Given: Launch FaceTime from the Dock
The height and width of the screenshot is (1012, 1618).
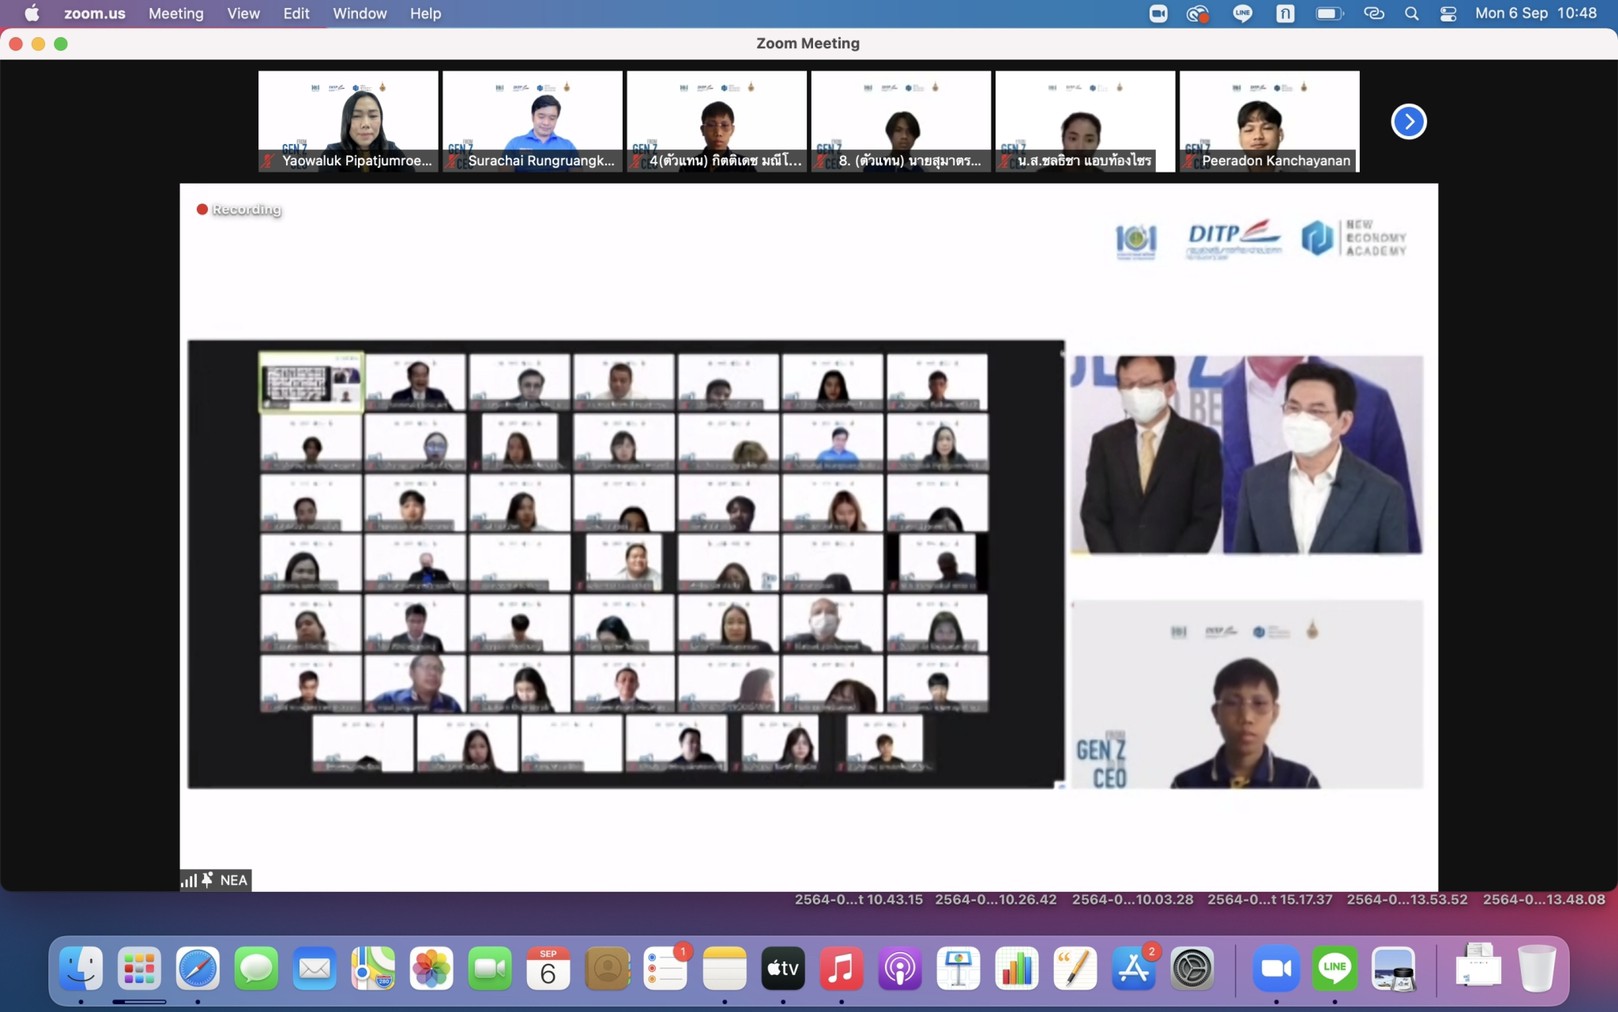Looking at the screenshot, I should [490, 968].
